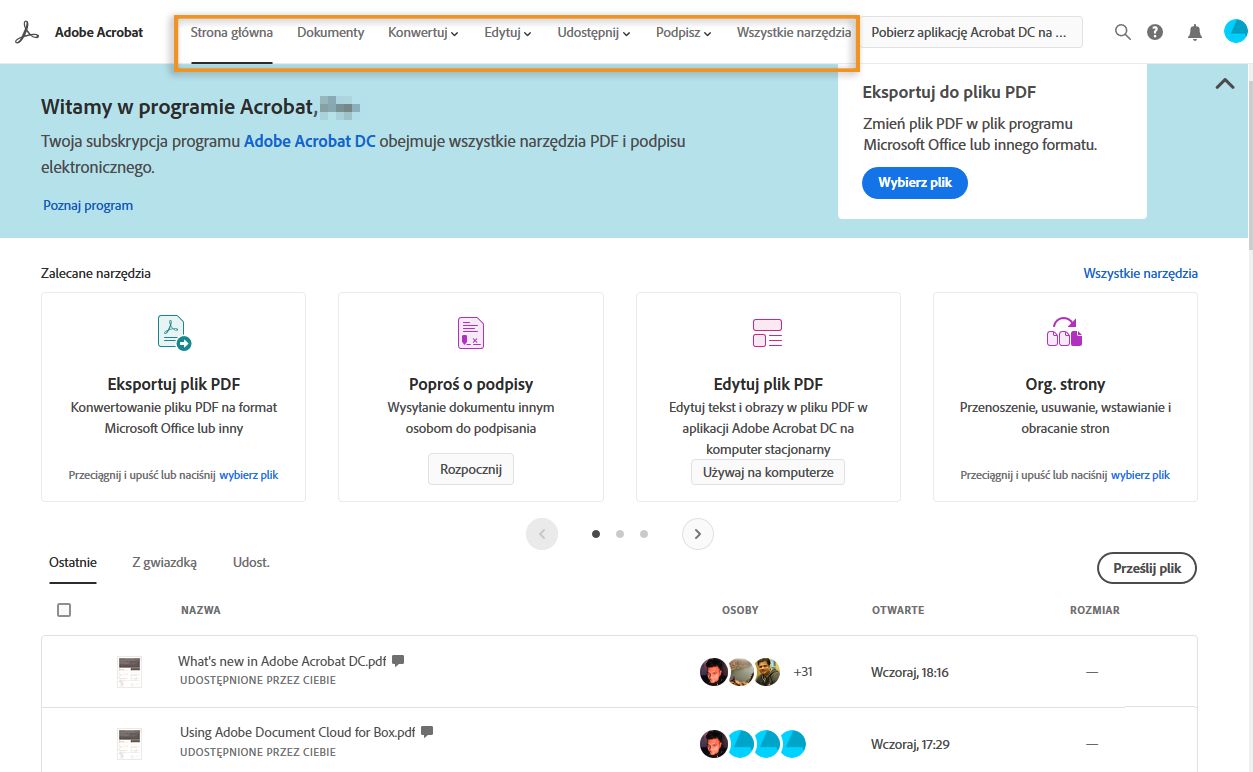
Task: Click the OSOBY column header
Action: click(740, 610)
